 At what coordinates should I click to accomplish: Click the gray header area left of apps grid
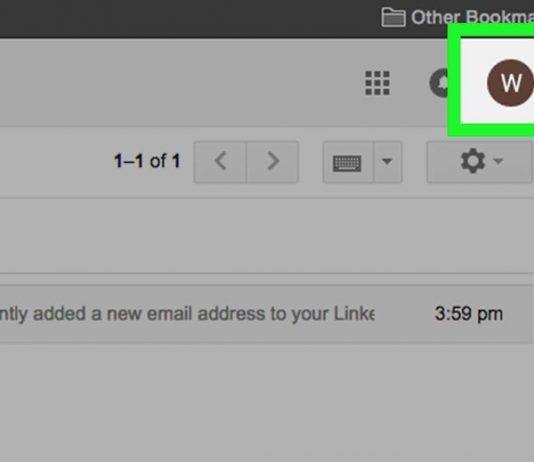coord(177,83)
